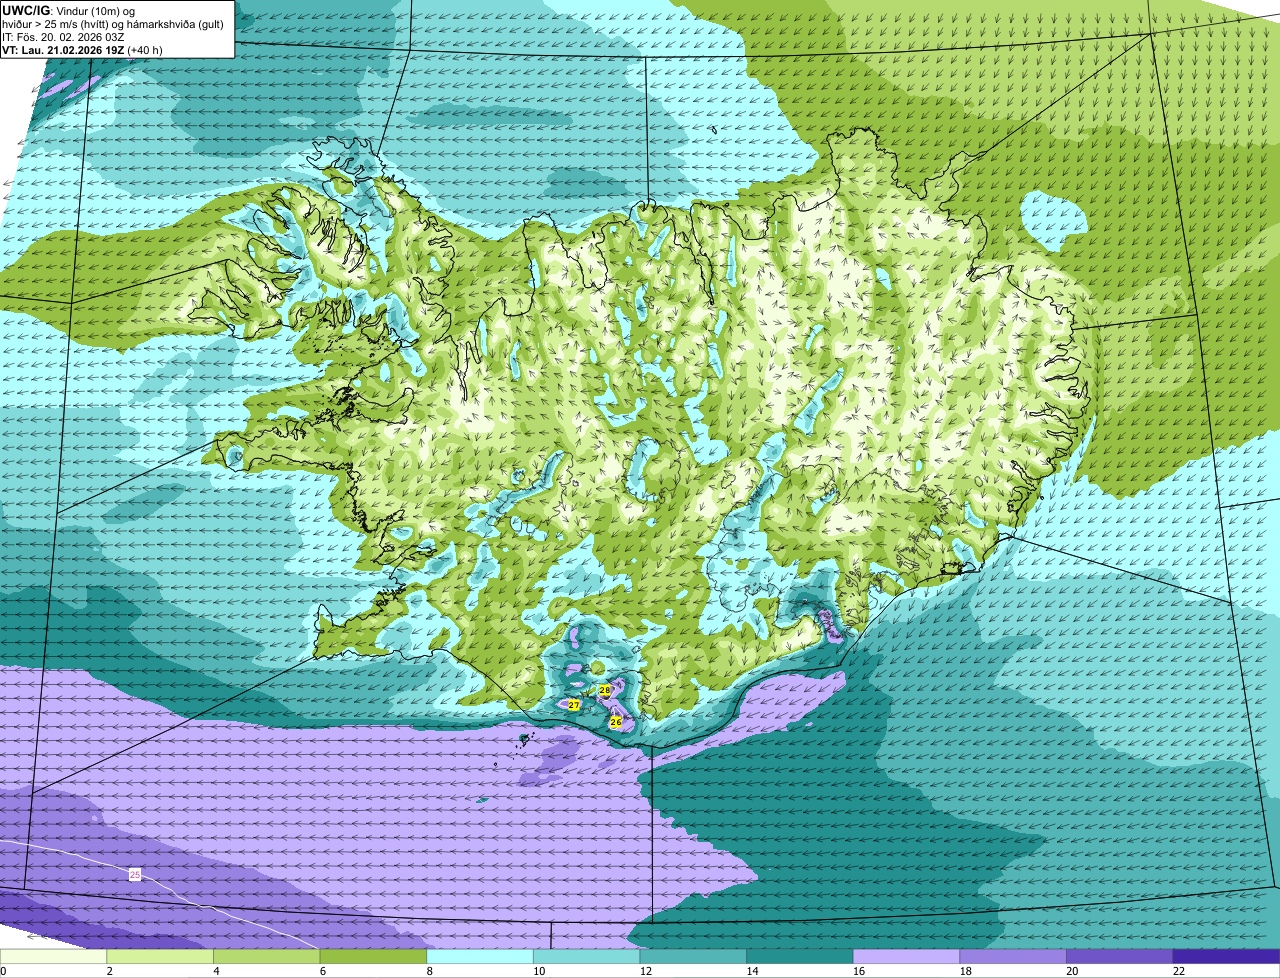Click the legend scale label '18'

pos(965,971)
